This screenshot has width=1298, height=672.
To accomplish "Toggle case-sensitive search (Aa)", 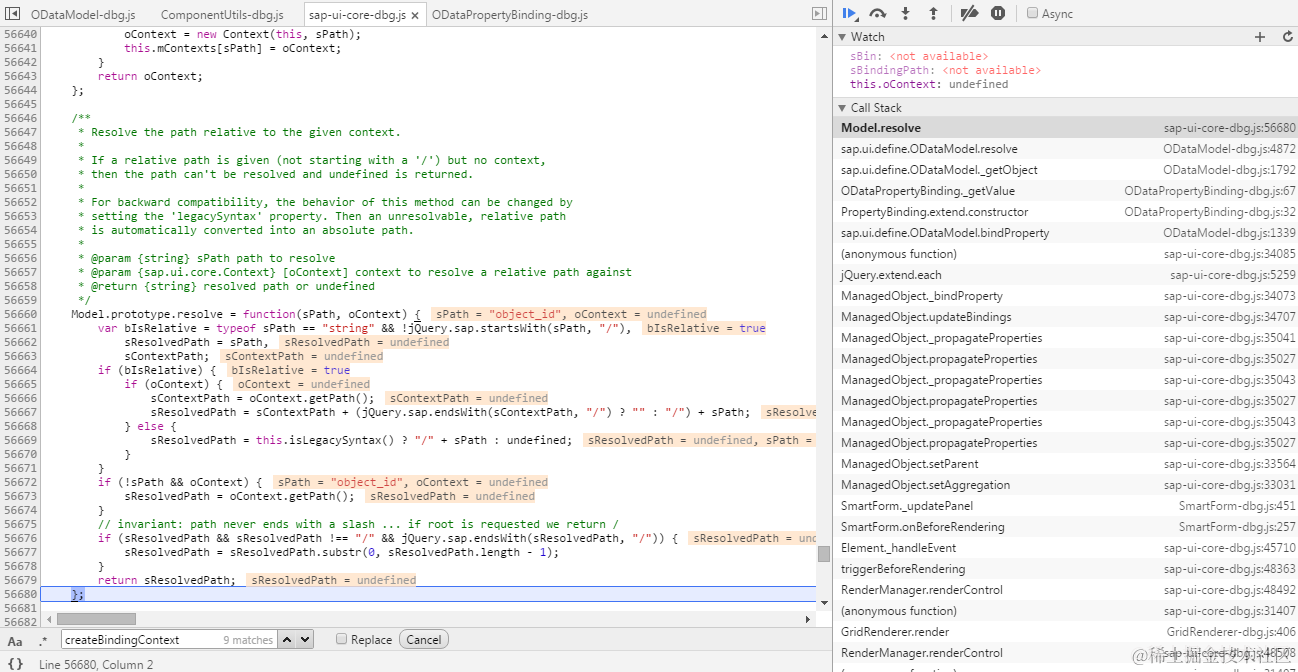I will click(15, 640).
